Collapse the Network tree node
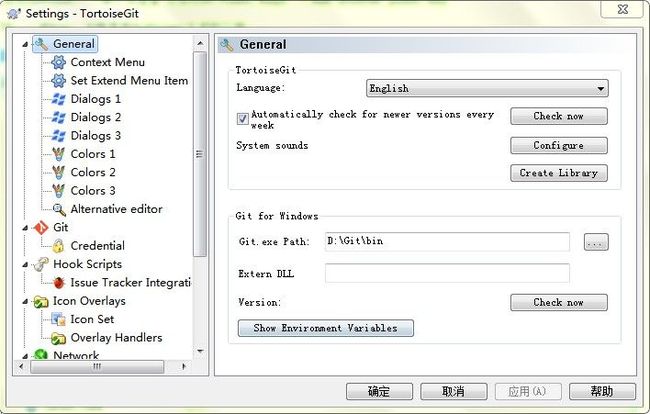The height and width of the screenshot is (414, 650). tap(25, 356)
